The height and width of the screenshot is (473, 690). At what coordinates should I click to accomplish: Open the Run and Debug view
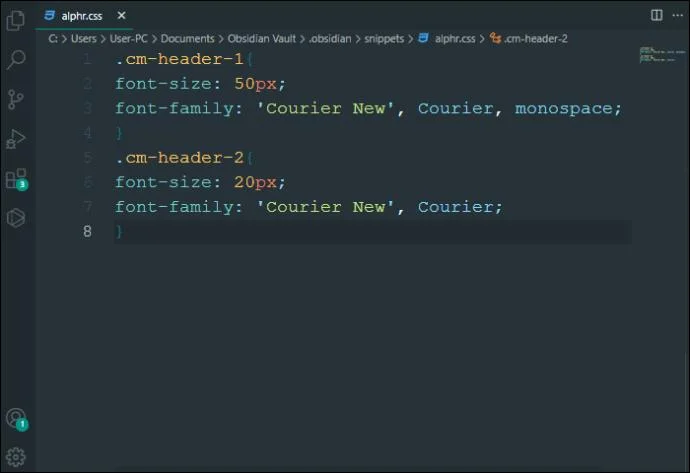click(x=16, y=139)
